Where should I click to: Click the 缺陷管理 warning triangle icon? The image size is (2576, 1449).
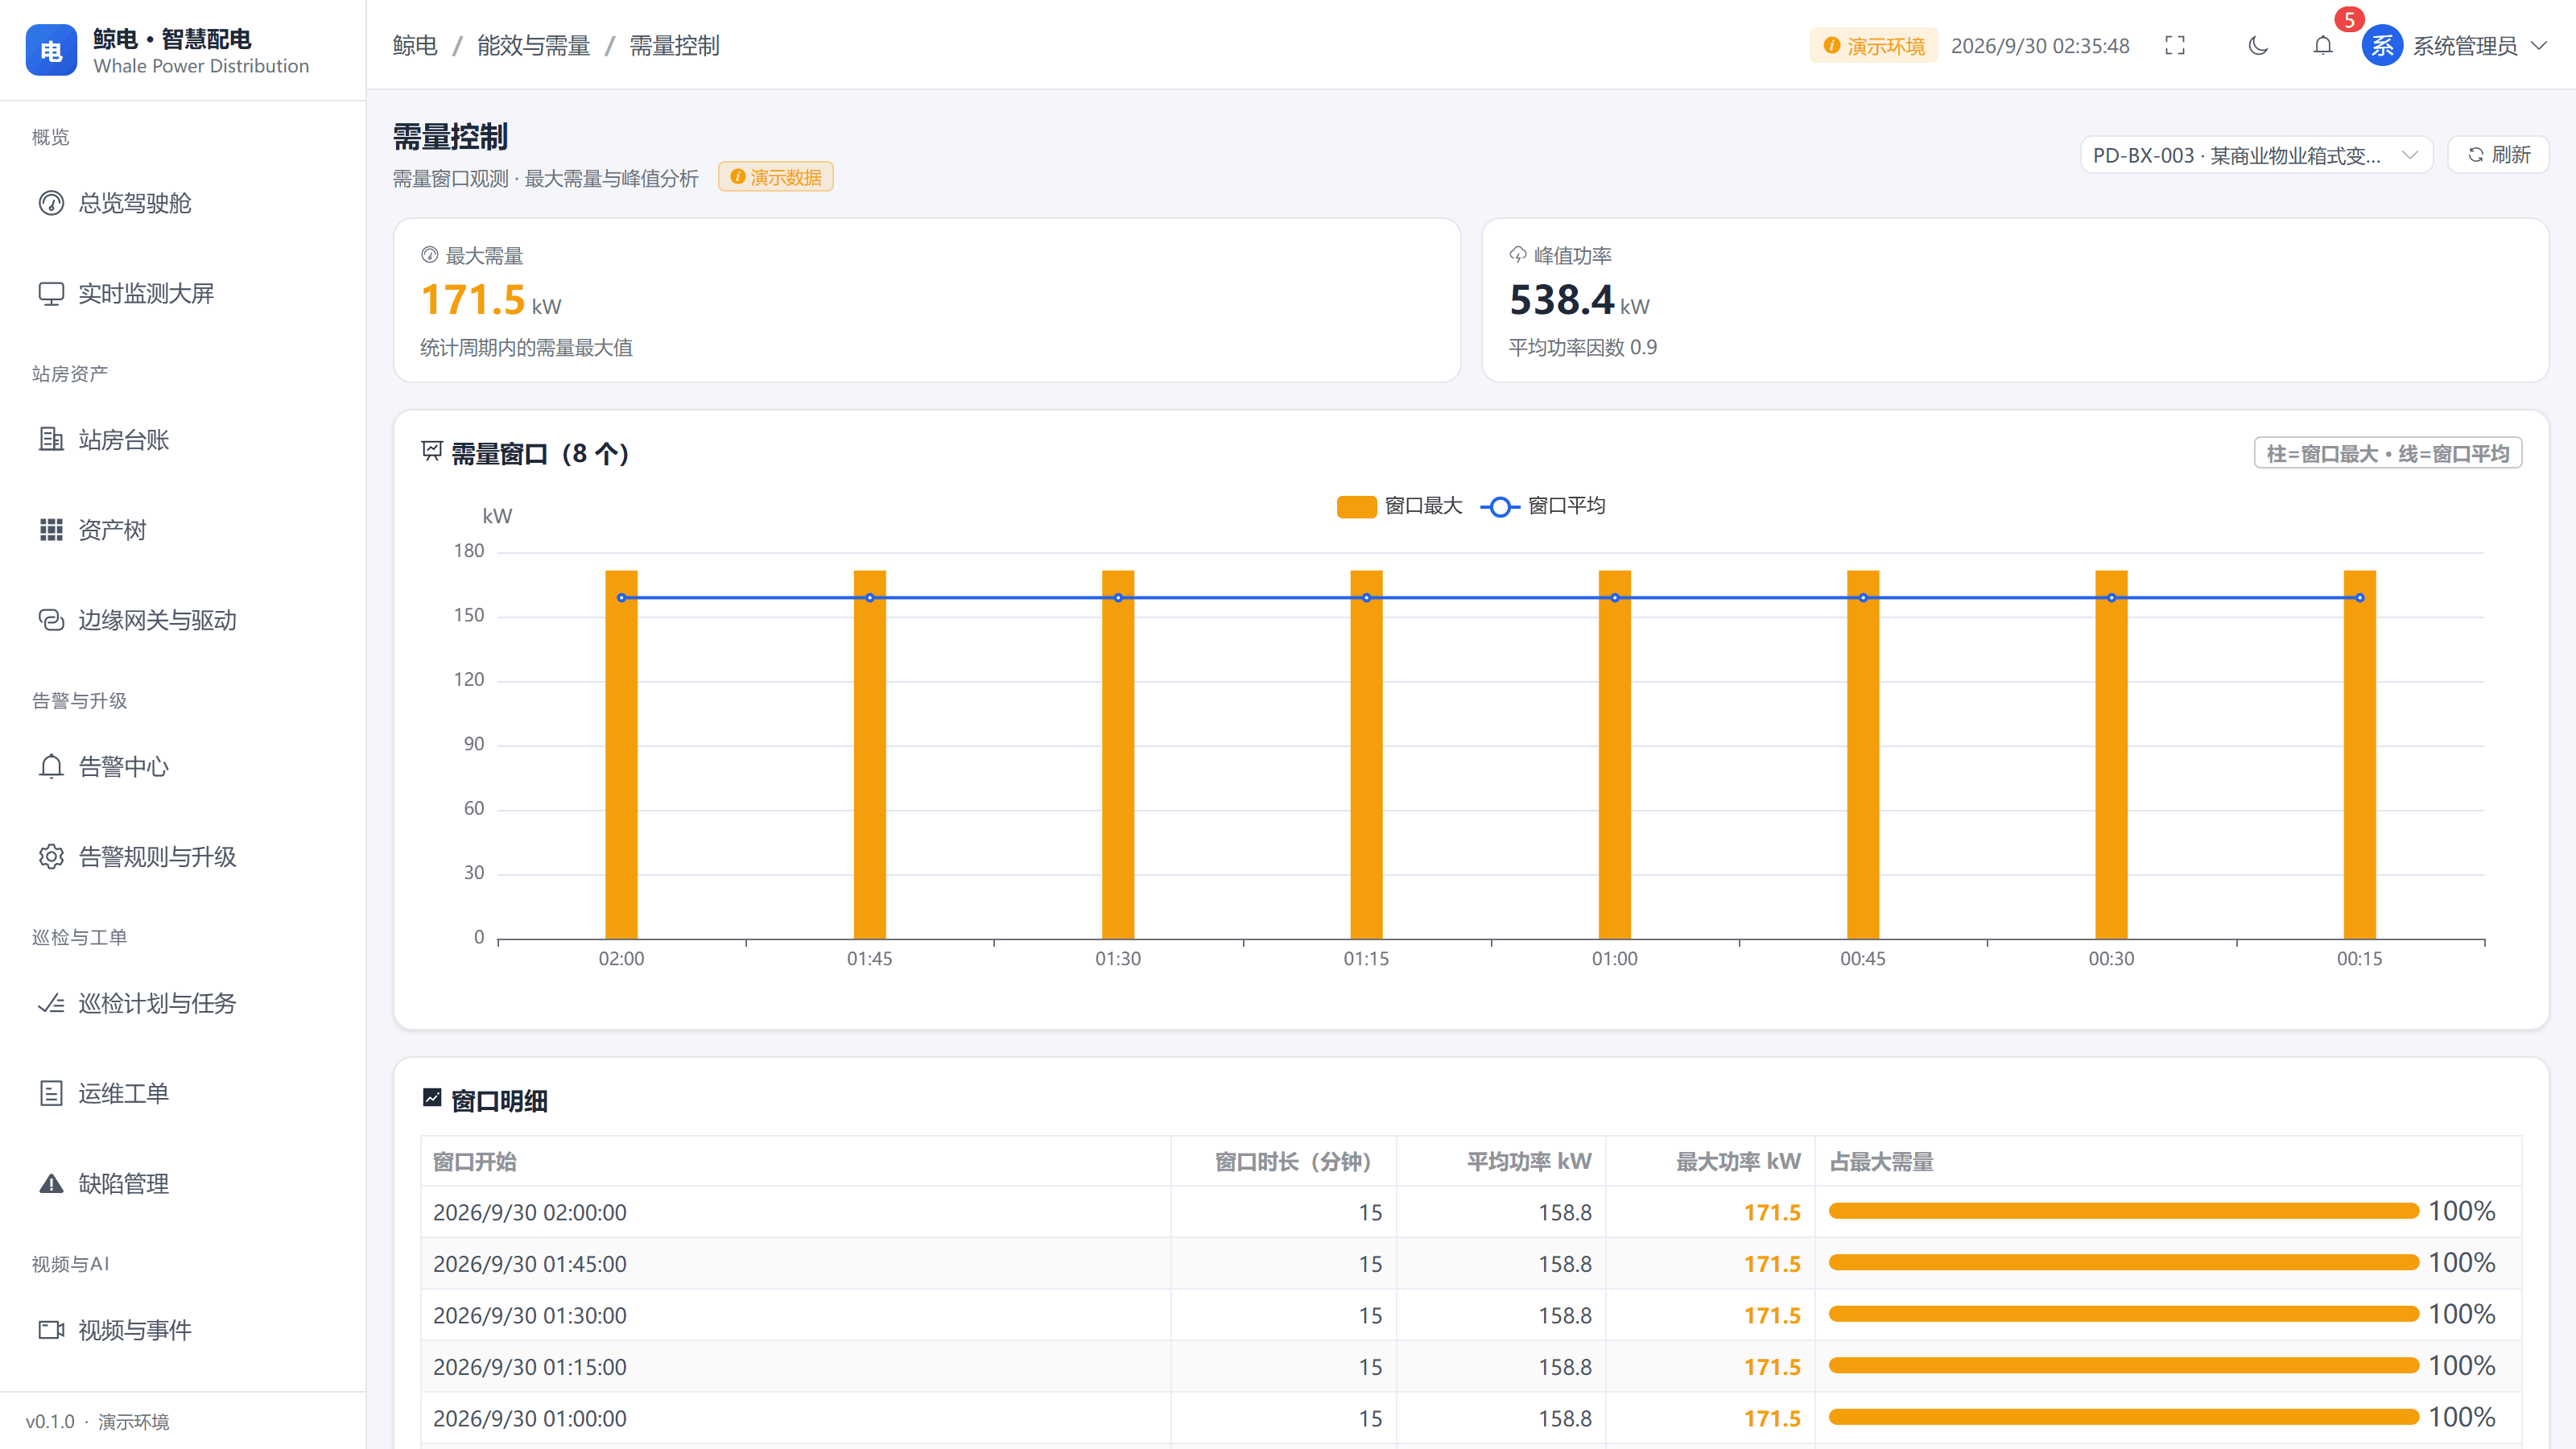pos(51,1184)
